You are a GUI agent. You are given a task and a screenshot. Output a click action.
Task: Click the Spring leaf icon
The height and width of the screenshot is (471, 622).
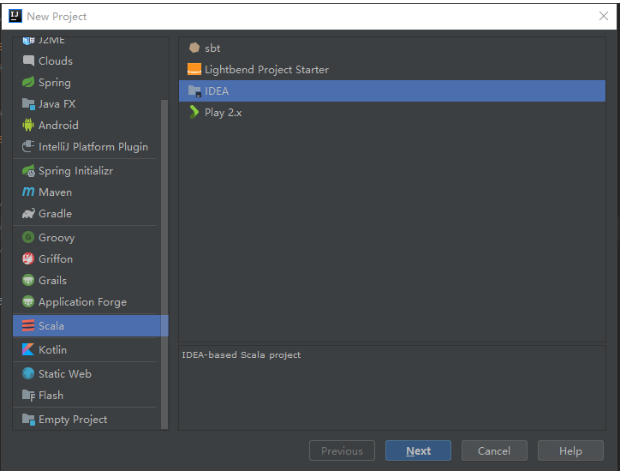tap(28, 82)
